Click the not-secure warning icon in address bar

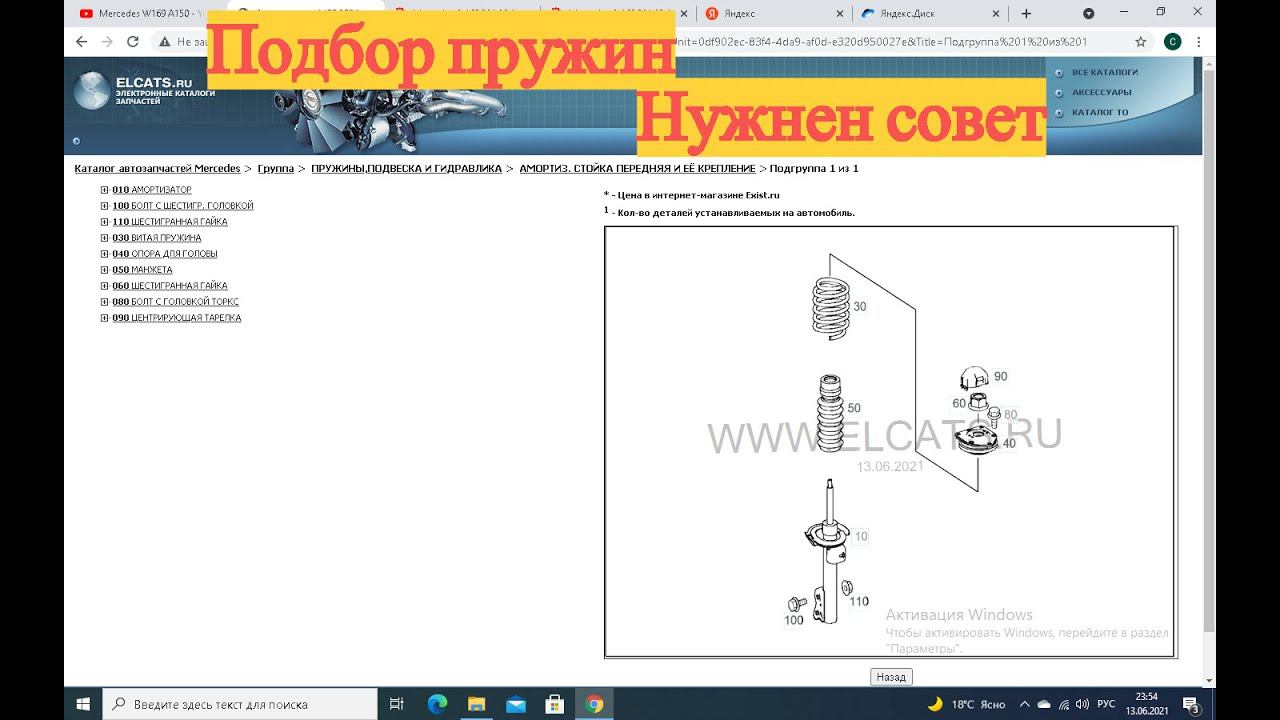pos(164,42)
